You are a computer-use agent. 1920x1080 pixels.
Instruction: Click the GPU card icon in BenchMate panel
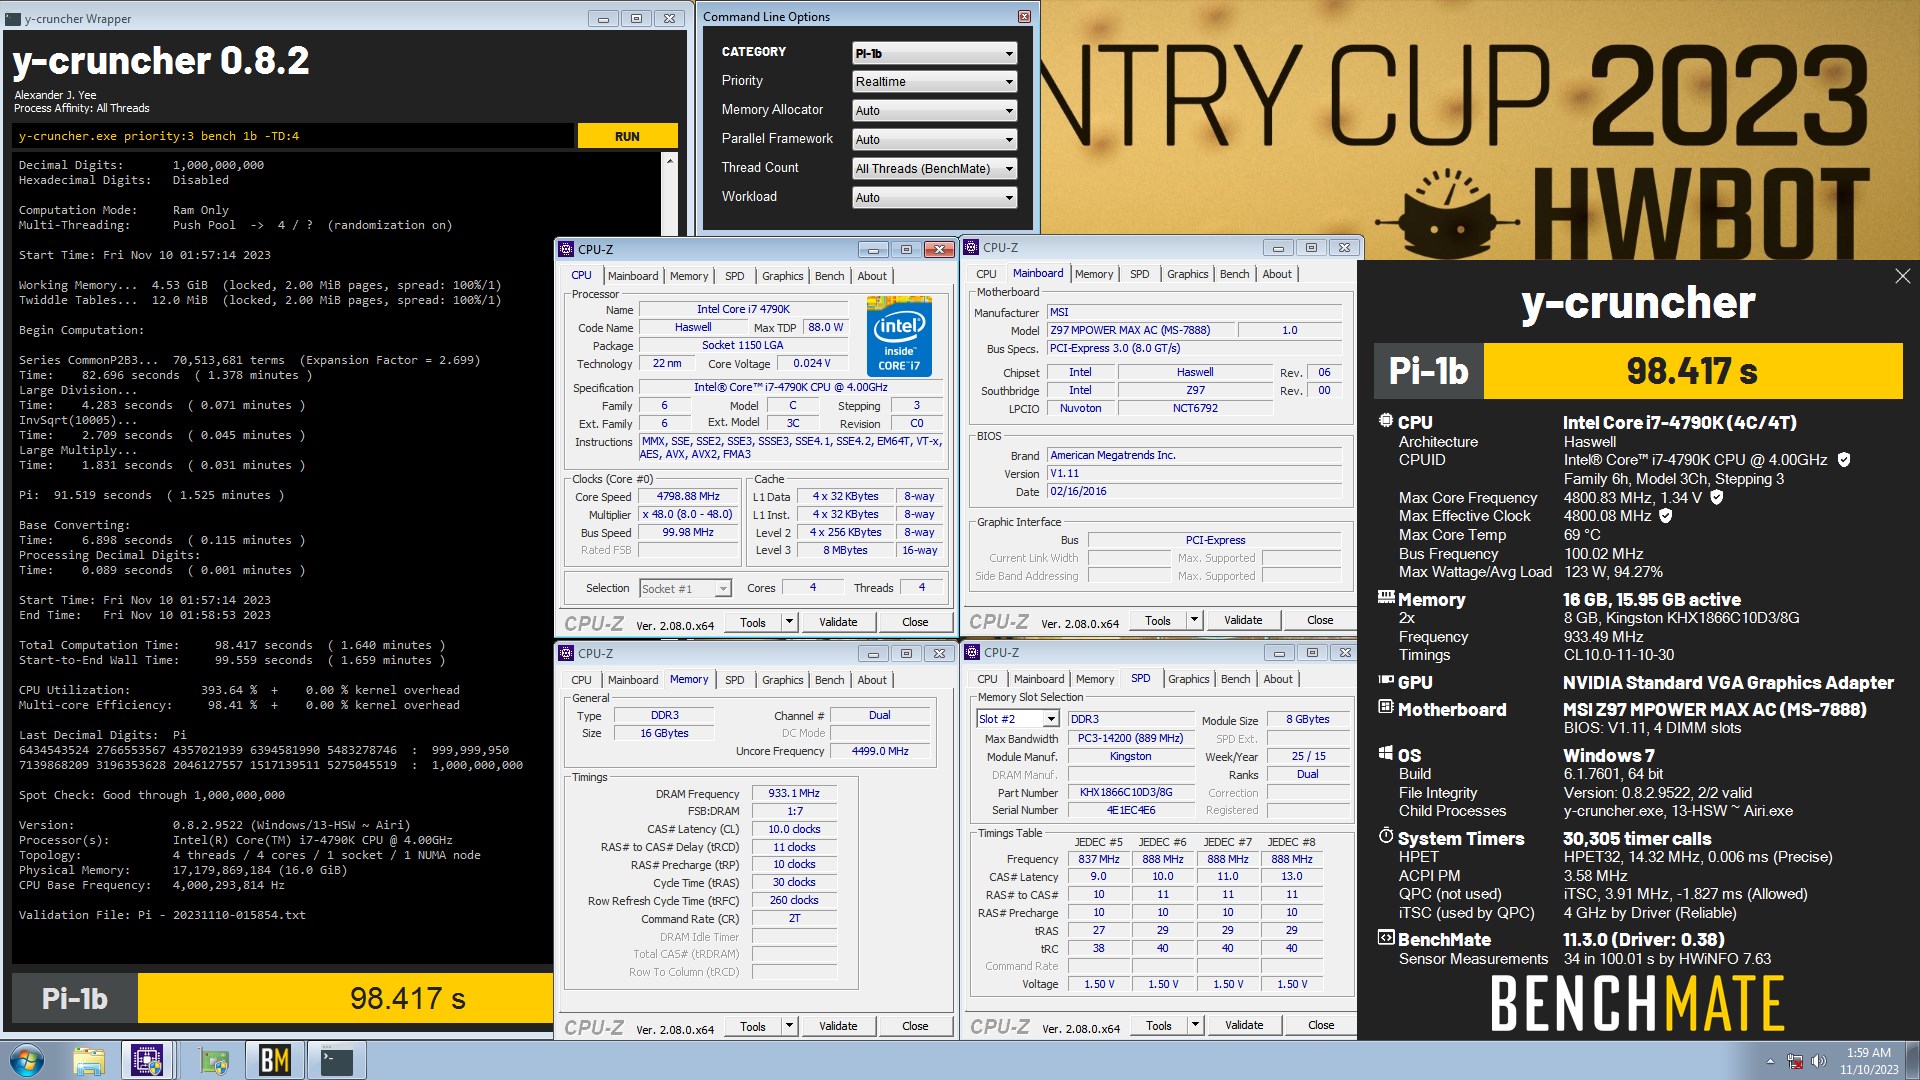pyautogui.click(x=1386, y=680)
